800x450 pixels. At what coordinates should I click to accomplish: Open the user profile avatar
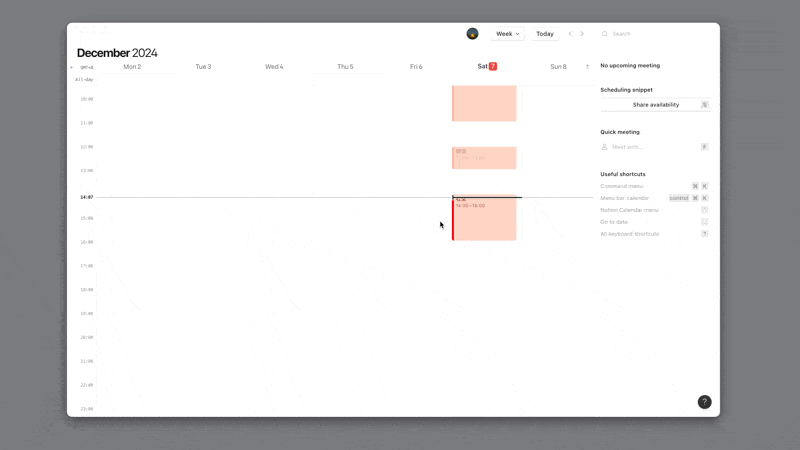pos(472,34)
